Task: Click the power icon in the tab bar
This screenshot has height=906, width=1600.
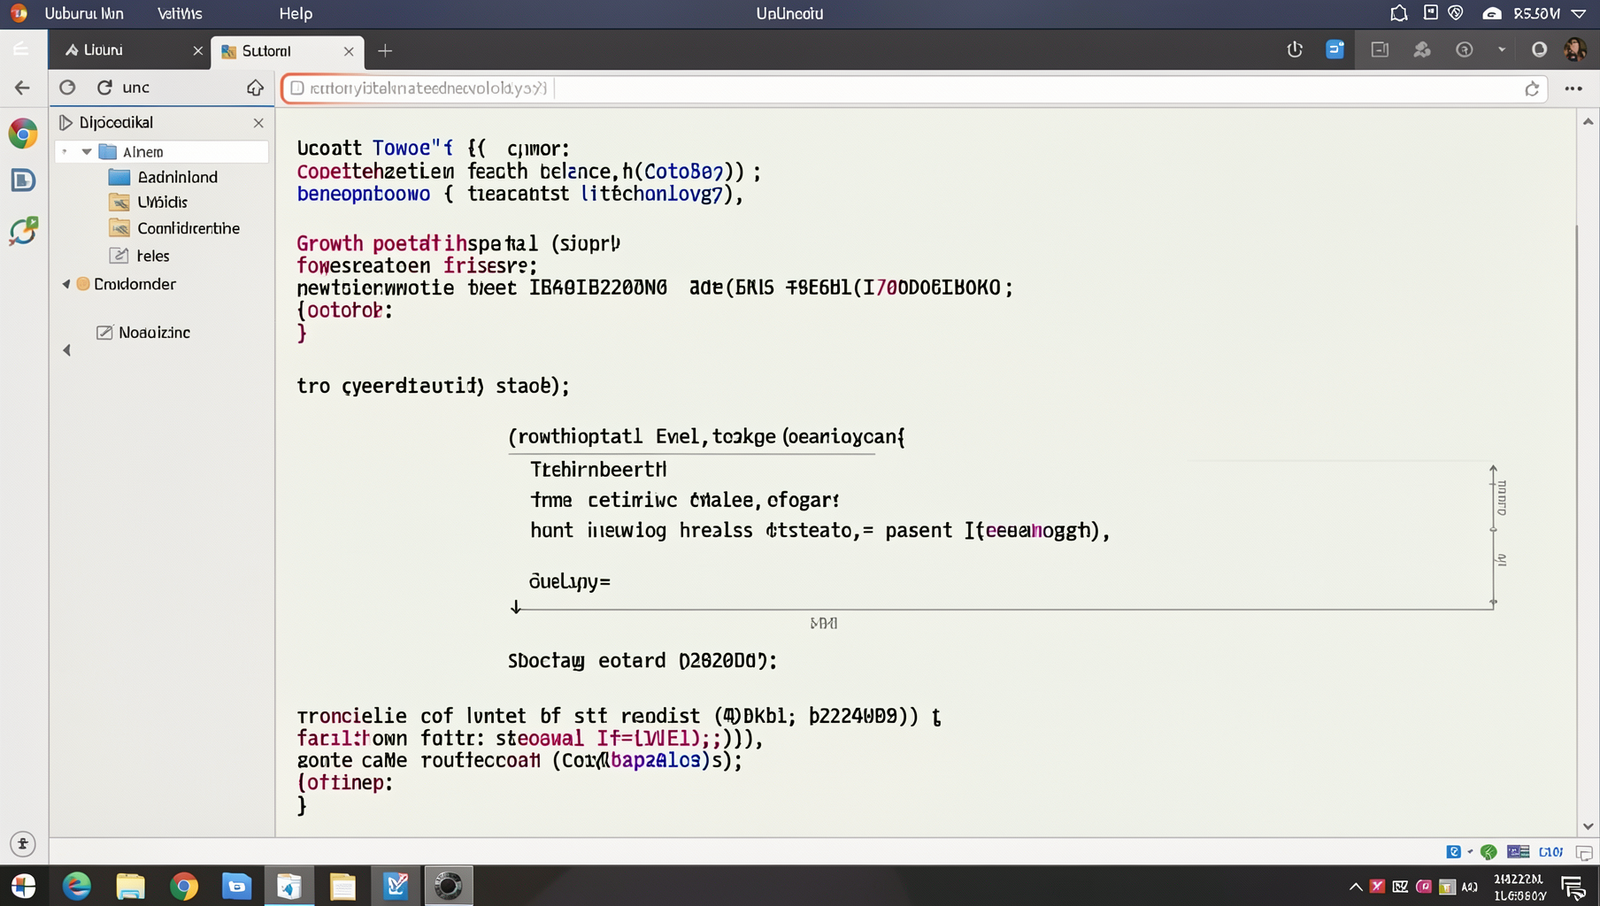Action: (x=1295, y=49)
